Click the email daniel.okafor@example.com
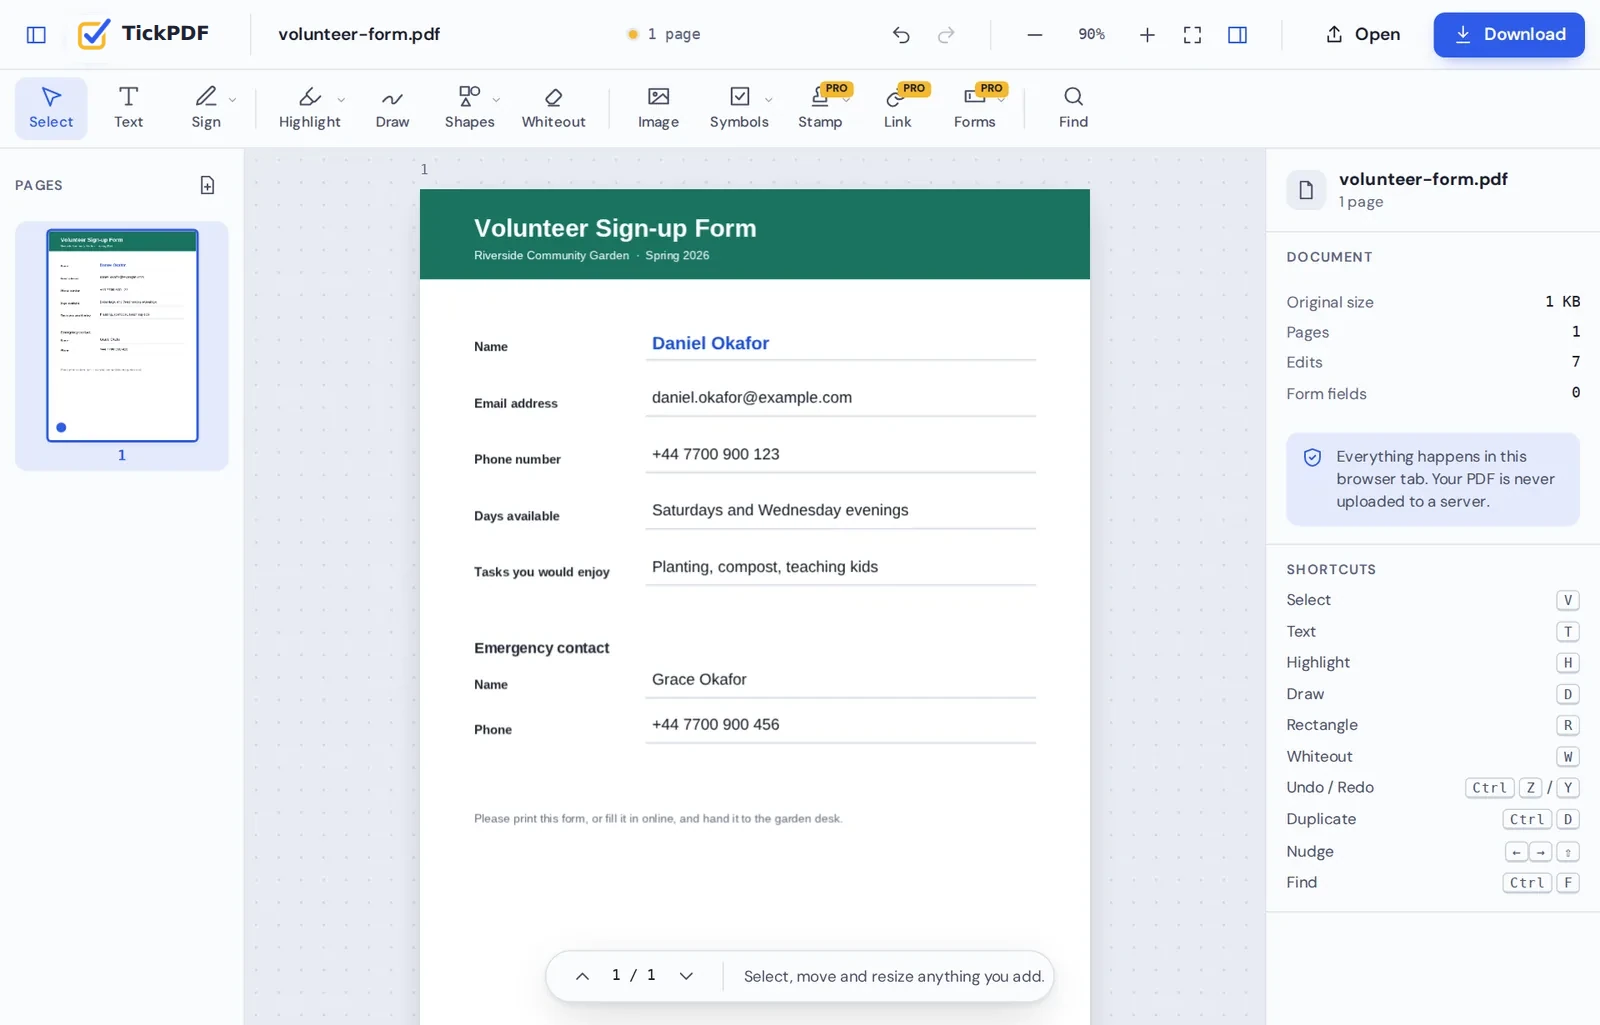Screen dimensions: 1600x1025 pyautogui.click(x=752, y=397)
